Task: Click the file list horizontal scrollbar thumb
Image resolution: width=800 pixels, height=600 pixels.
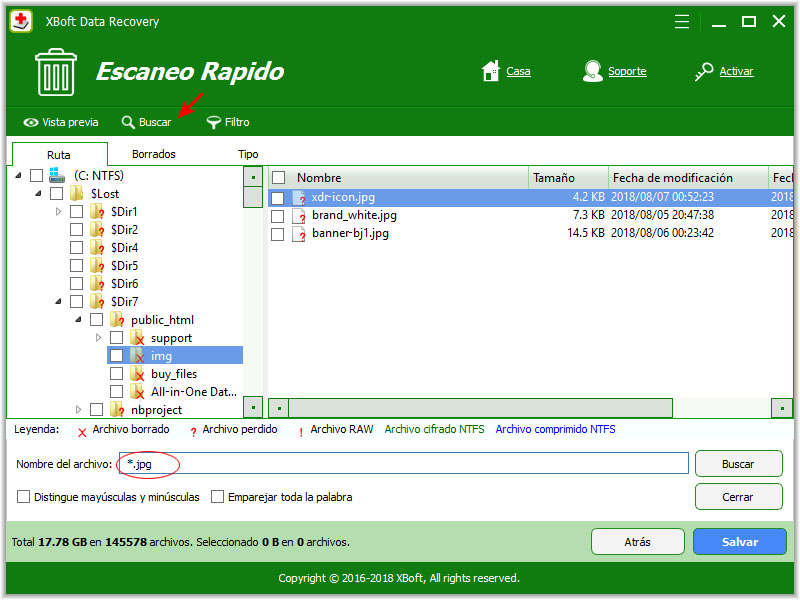Action: click(x=480, y=408)
